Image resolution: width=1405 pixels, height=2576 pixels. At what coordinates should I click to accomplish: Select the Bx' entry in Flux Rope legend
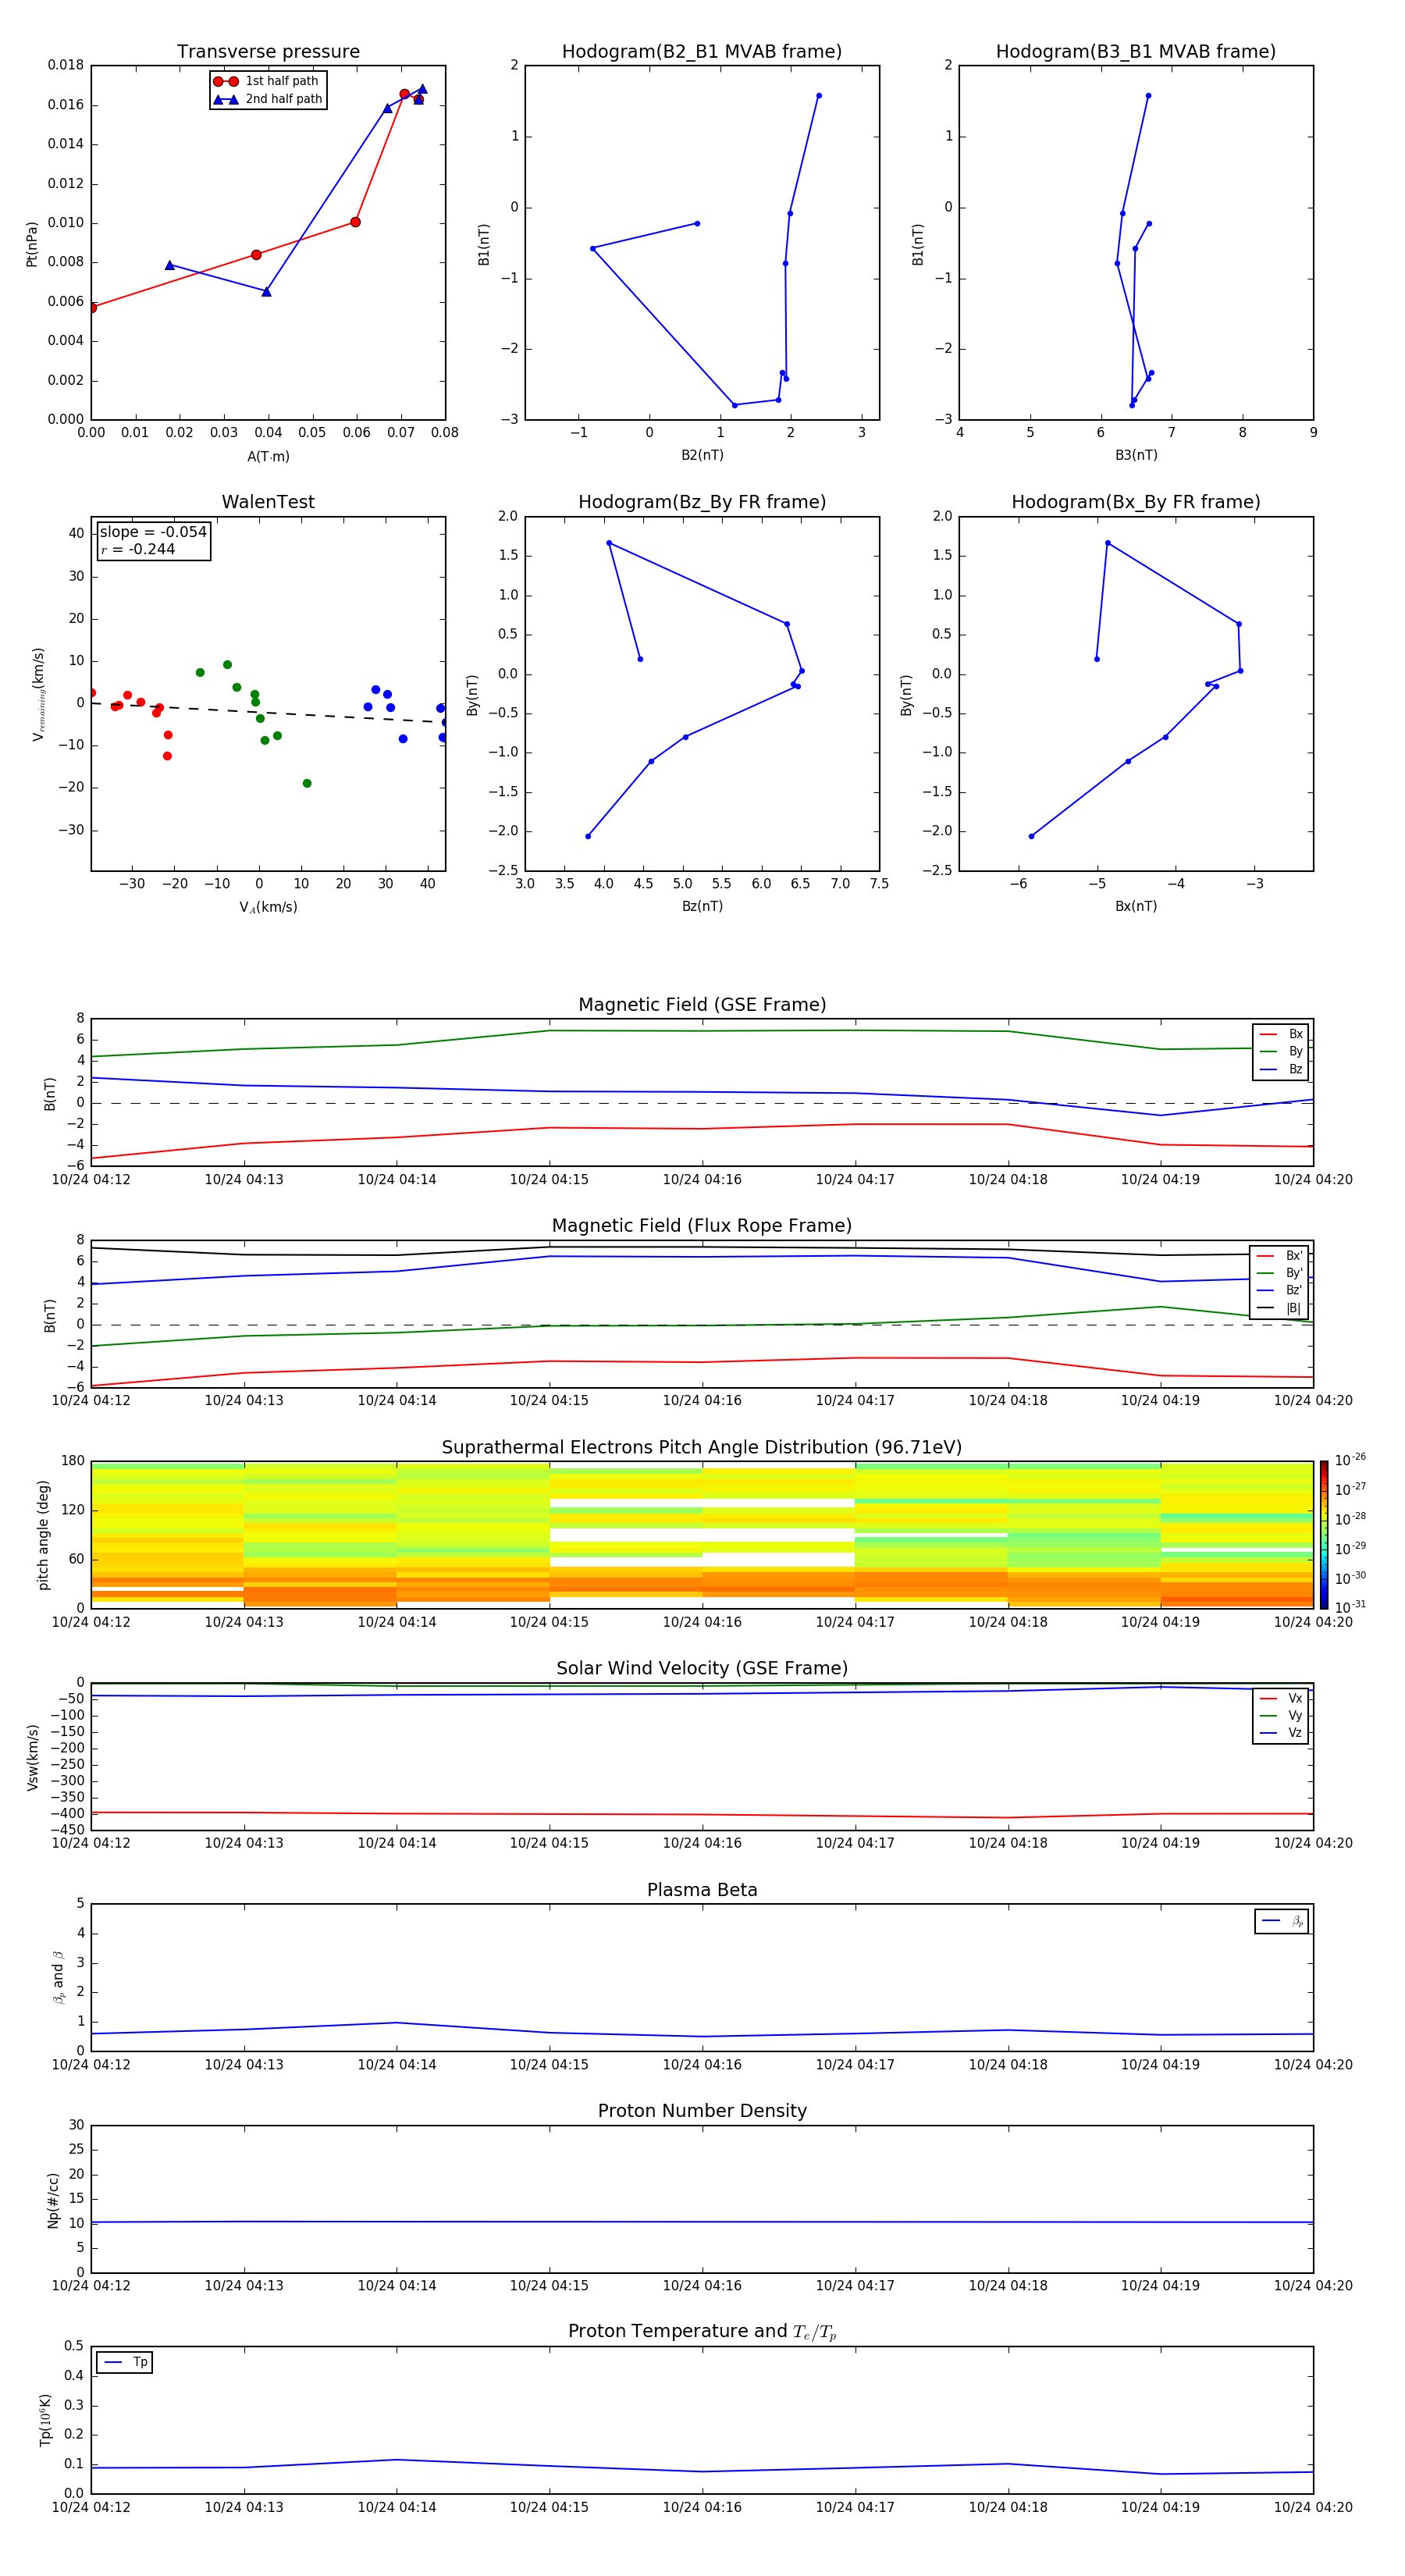[x=1280, y=1256]
